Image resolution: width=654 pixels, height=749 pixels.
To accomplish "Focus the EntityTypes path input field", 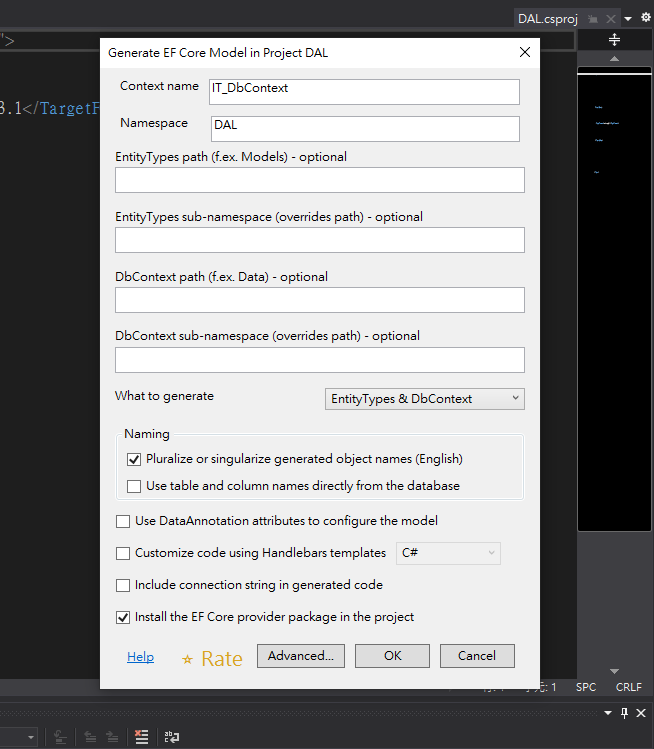I will 320,180.
